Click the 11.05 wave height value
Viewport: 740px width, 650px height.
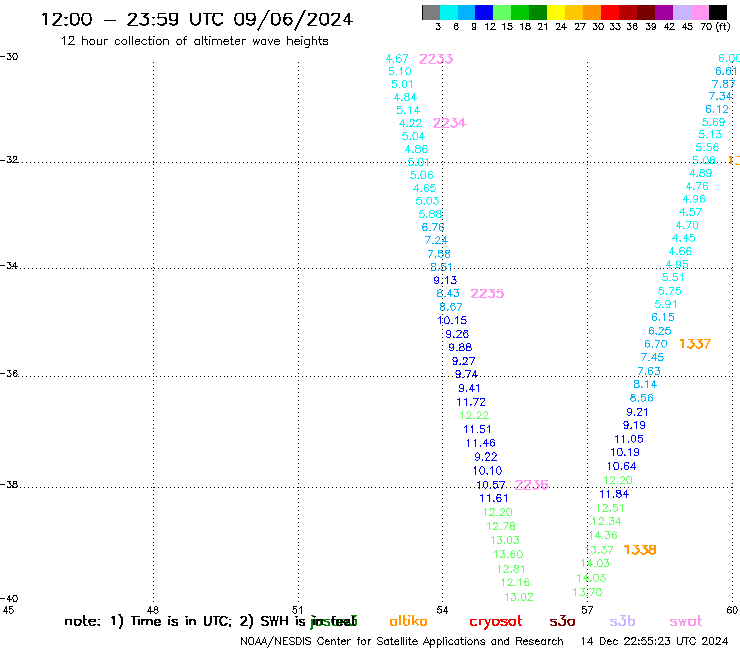click(629, 439)
